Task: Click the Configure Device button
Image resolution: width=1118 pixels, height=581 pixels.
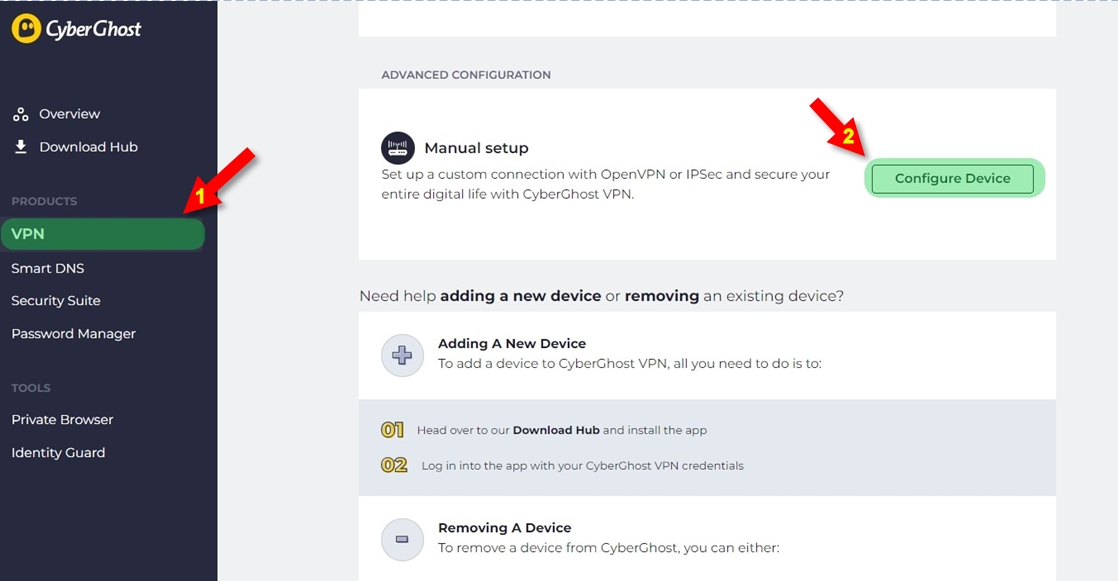Action: tap(953, 178)
